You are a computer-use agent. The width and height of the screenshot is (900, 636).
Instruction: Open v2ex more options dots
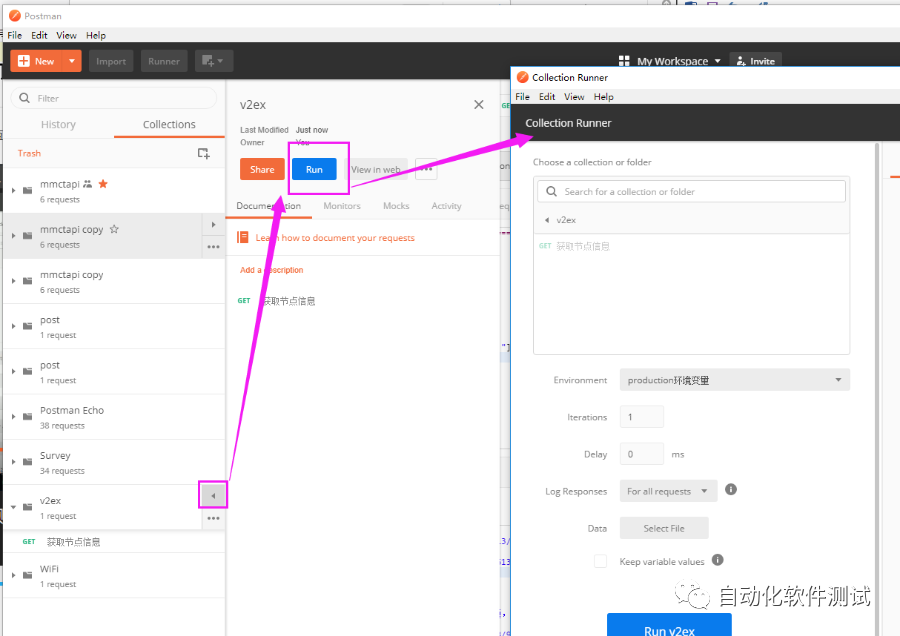[214, 518]
